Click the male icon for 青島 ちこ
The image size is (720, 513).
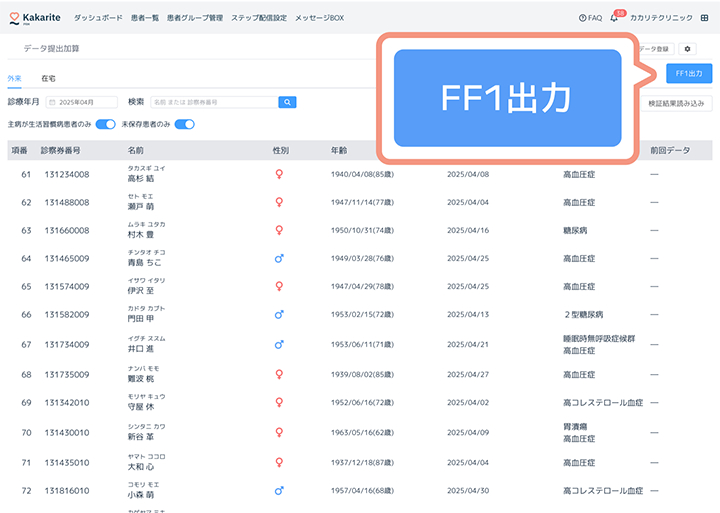pos(279,259)
